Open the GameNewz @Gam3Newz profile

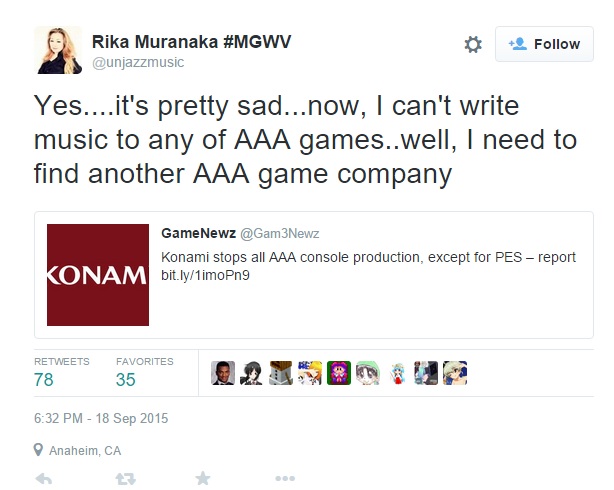(240, 233)
